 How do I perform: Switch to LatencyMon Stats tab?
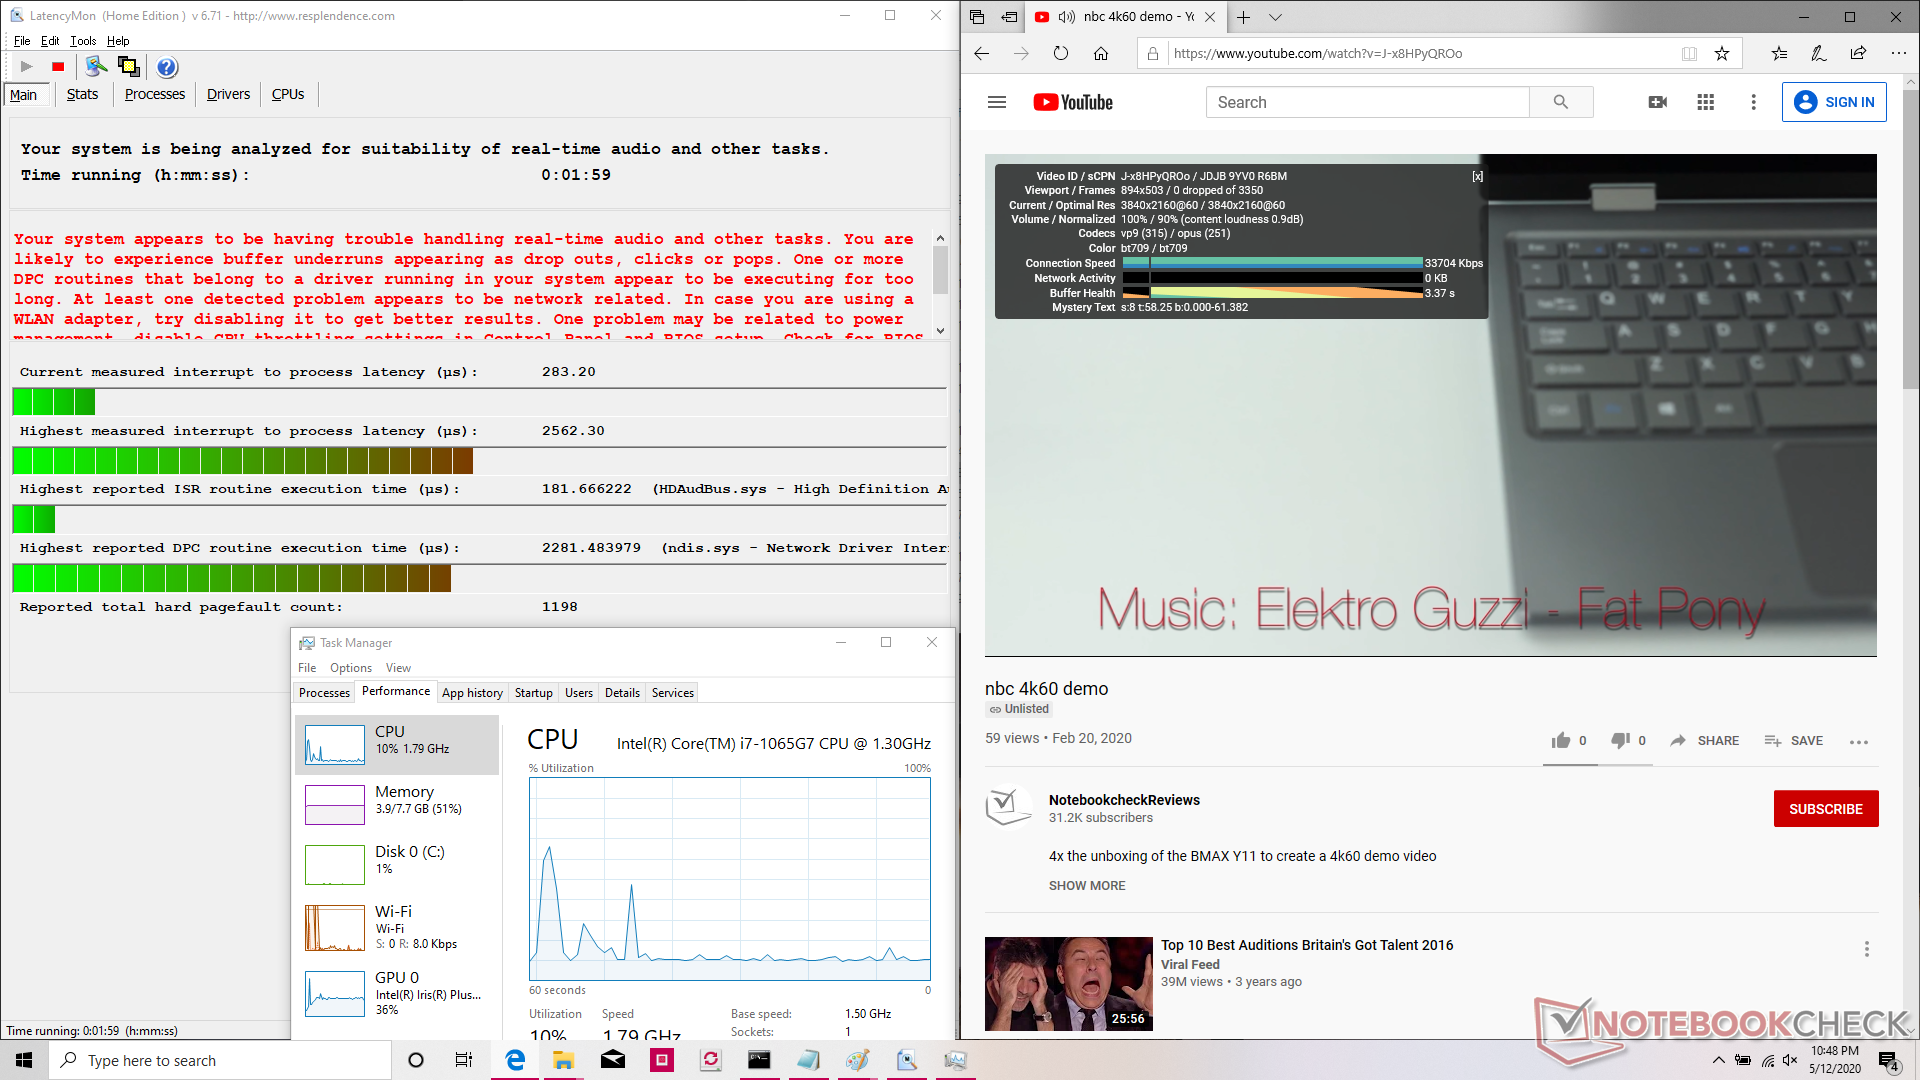[83, 94]
